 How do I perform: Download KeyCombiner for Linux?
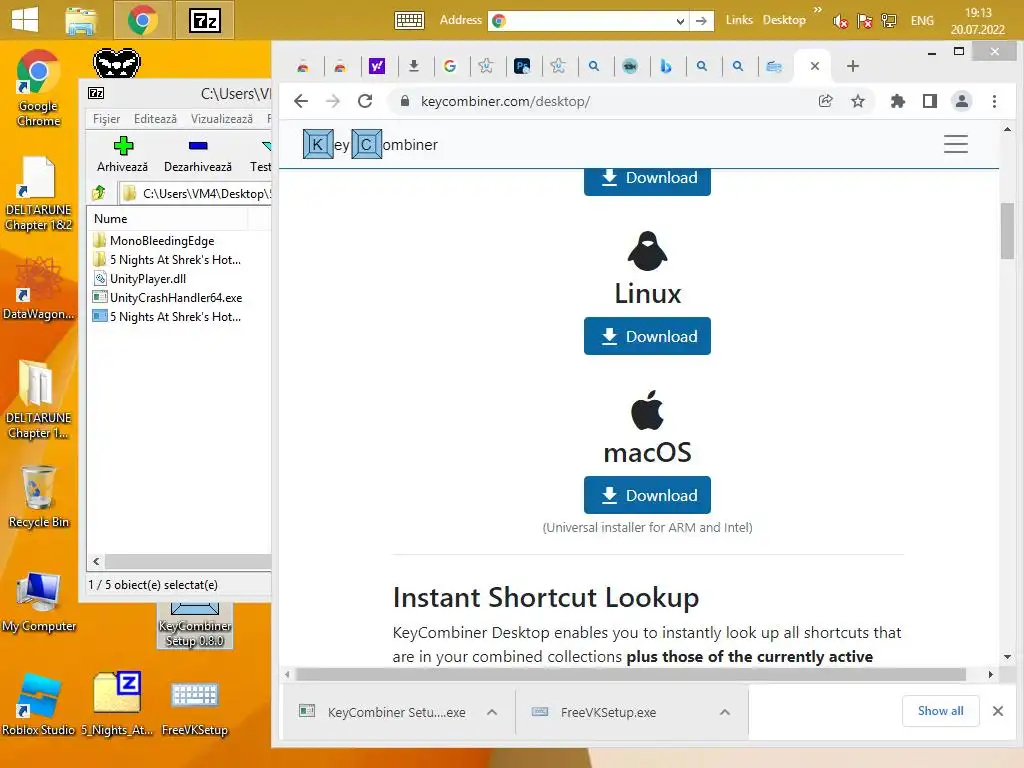point(647,336)
